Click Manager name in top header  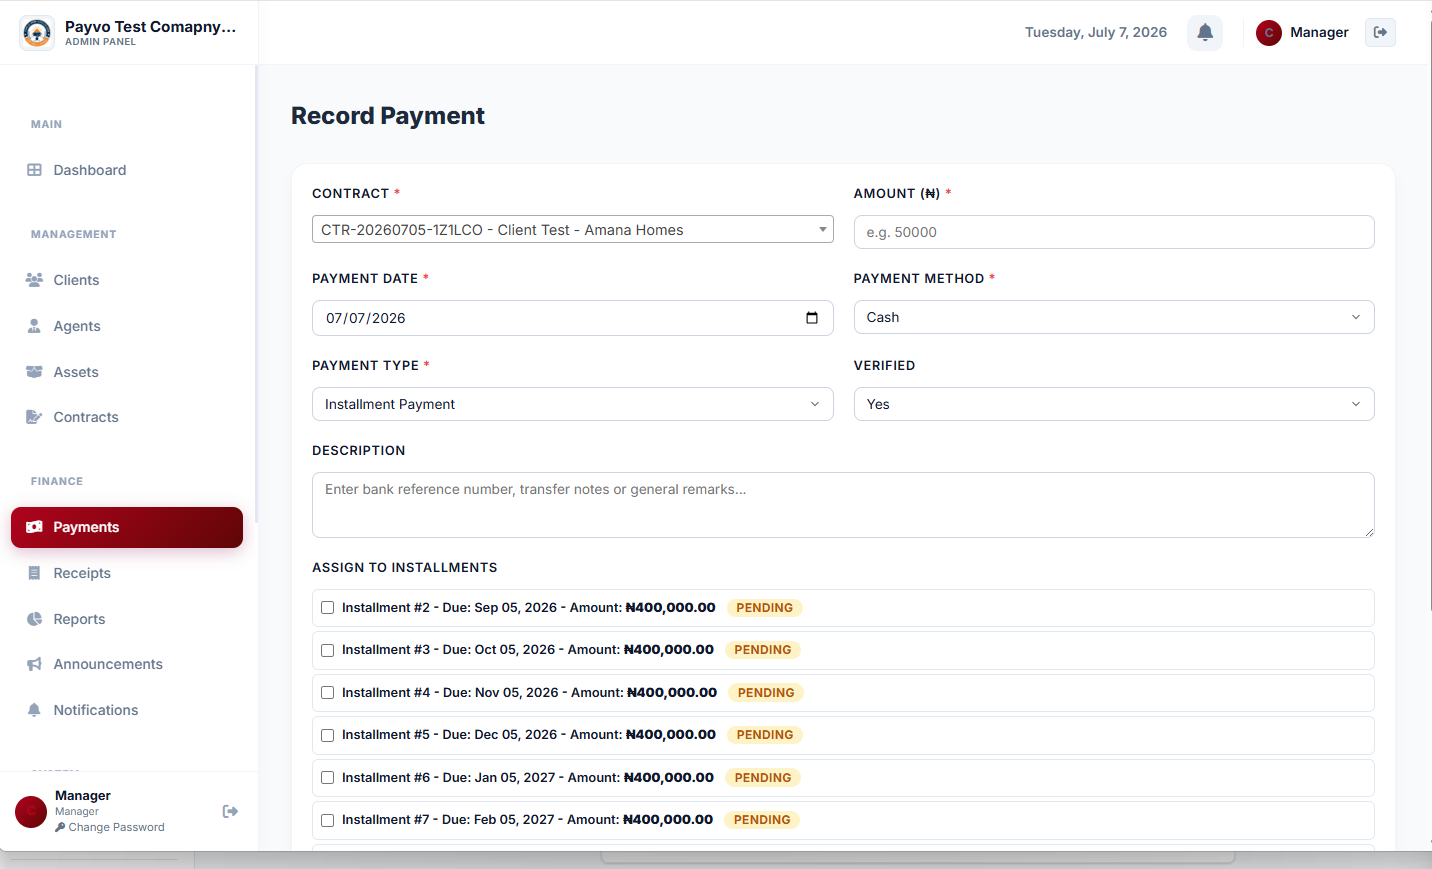tap(1319, 32)
